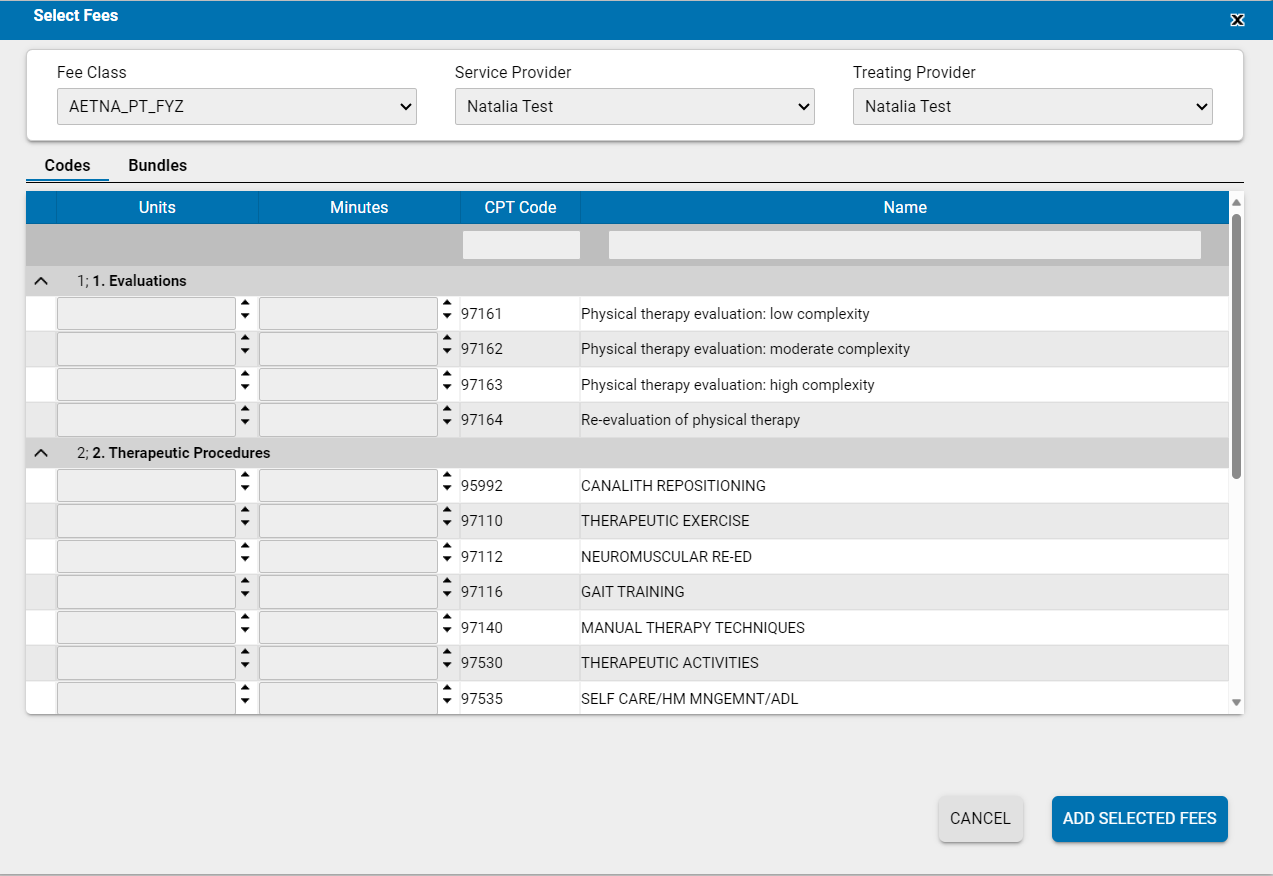Click the ADD SELECTED FEES button
The image size is (1273, 876).
tap(1139, 818)
